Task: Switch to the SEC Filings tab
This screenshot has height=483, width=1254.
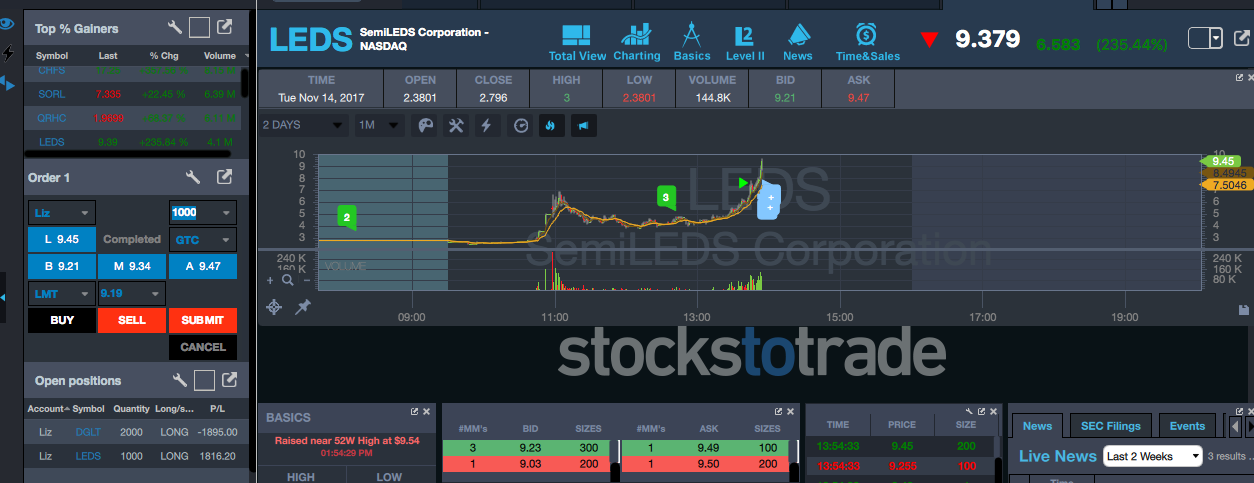Action: [1110, 426]
